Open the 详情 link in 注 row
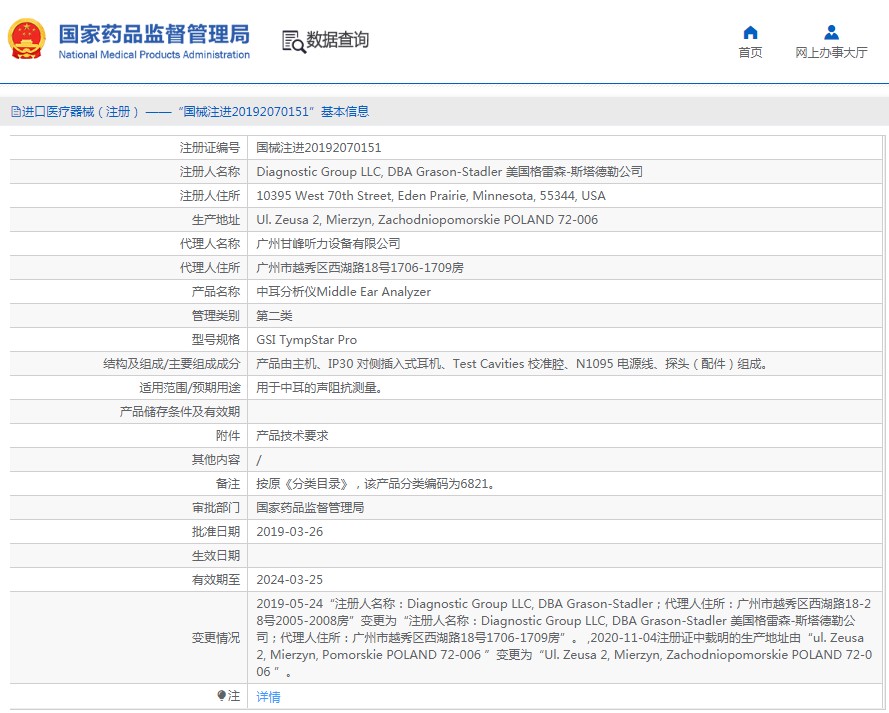 (x=268, y=696)
